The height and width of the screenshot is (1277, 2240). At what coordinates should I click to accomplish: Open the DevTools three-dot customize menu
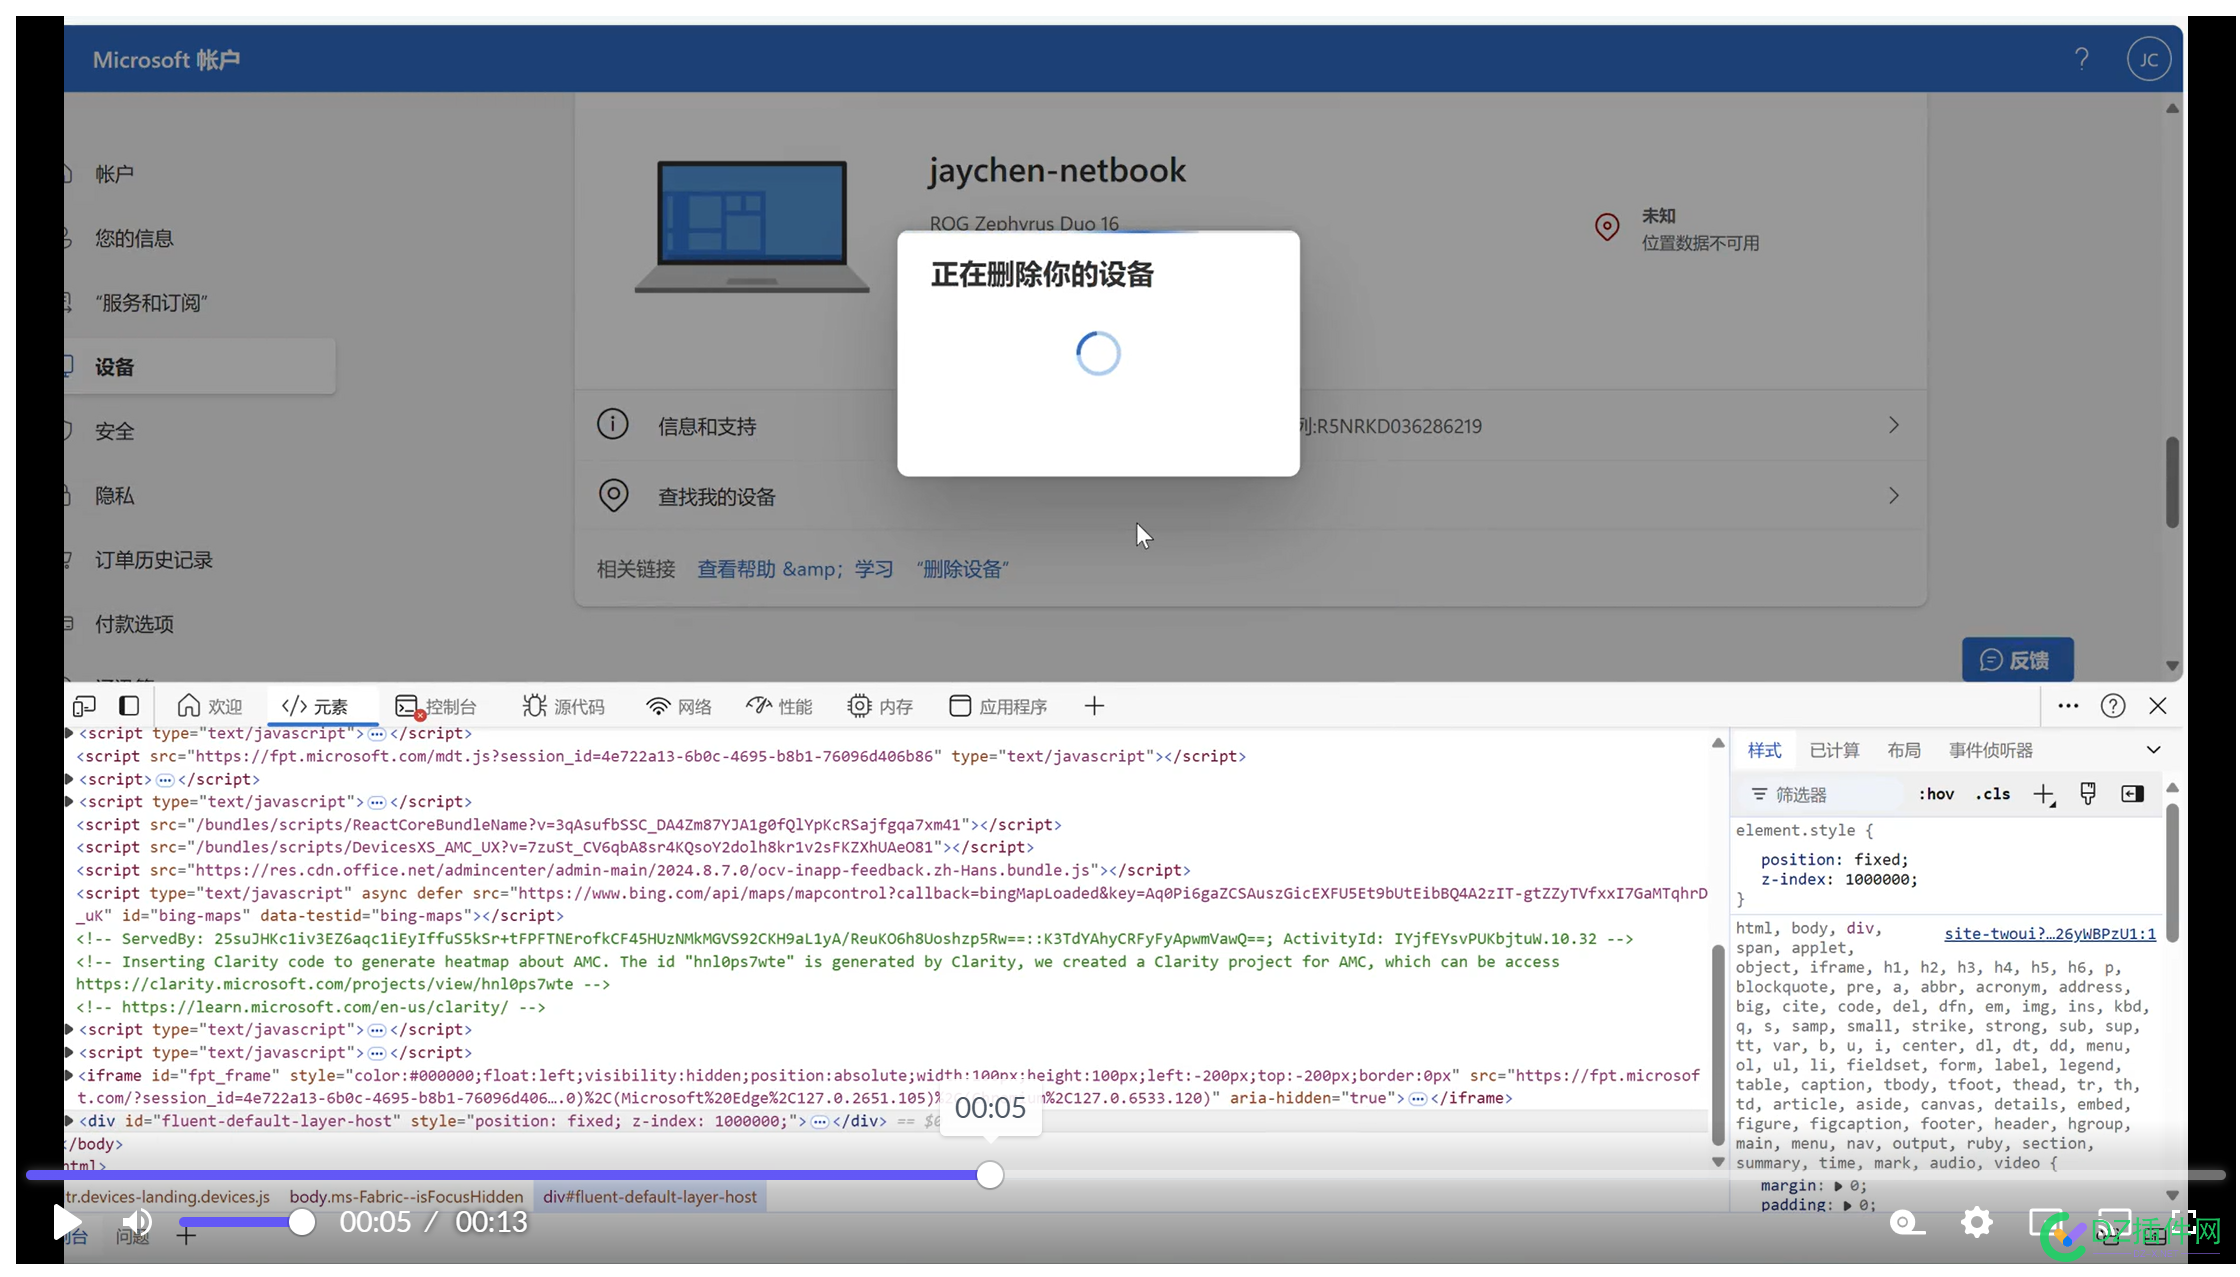2068,706
